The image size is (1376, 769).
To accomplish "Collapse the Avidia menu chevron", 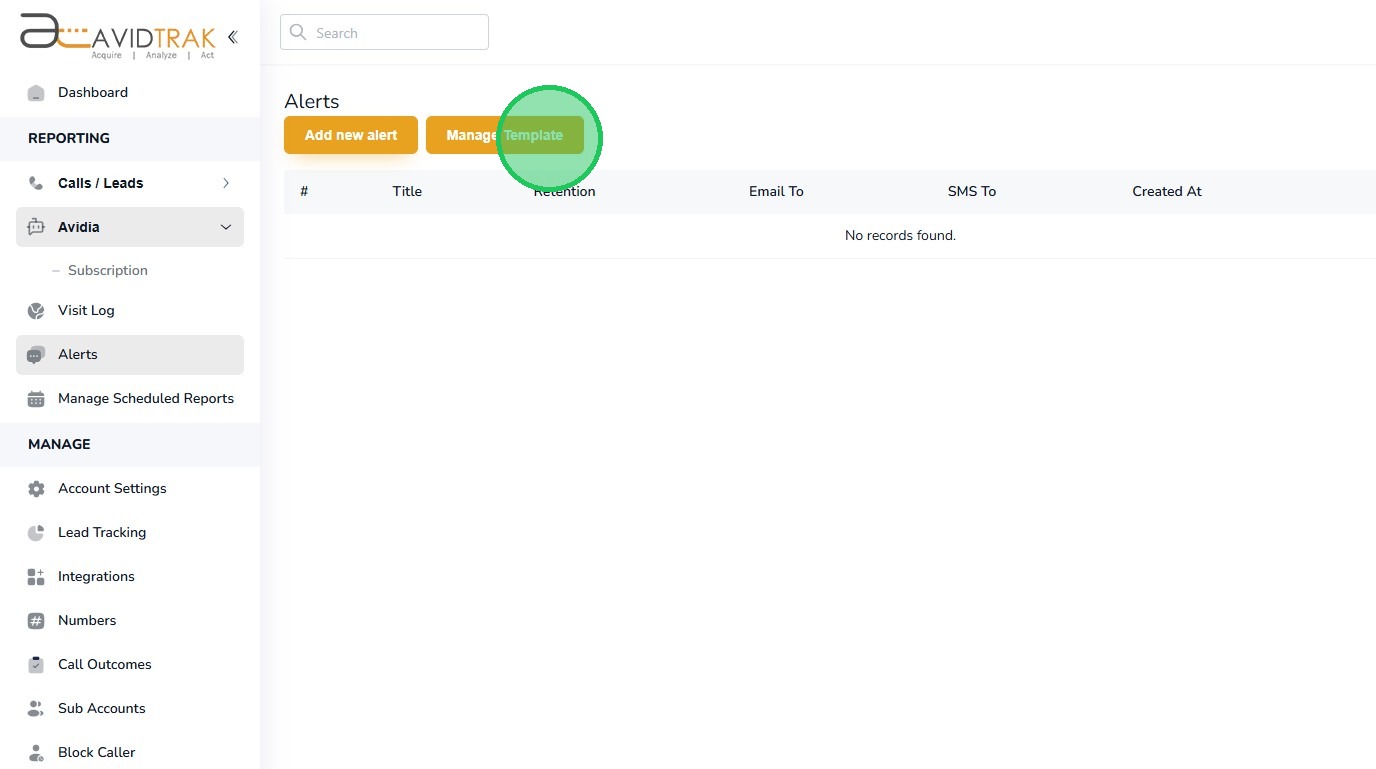I will (226, 227).
